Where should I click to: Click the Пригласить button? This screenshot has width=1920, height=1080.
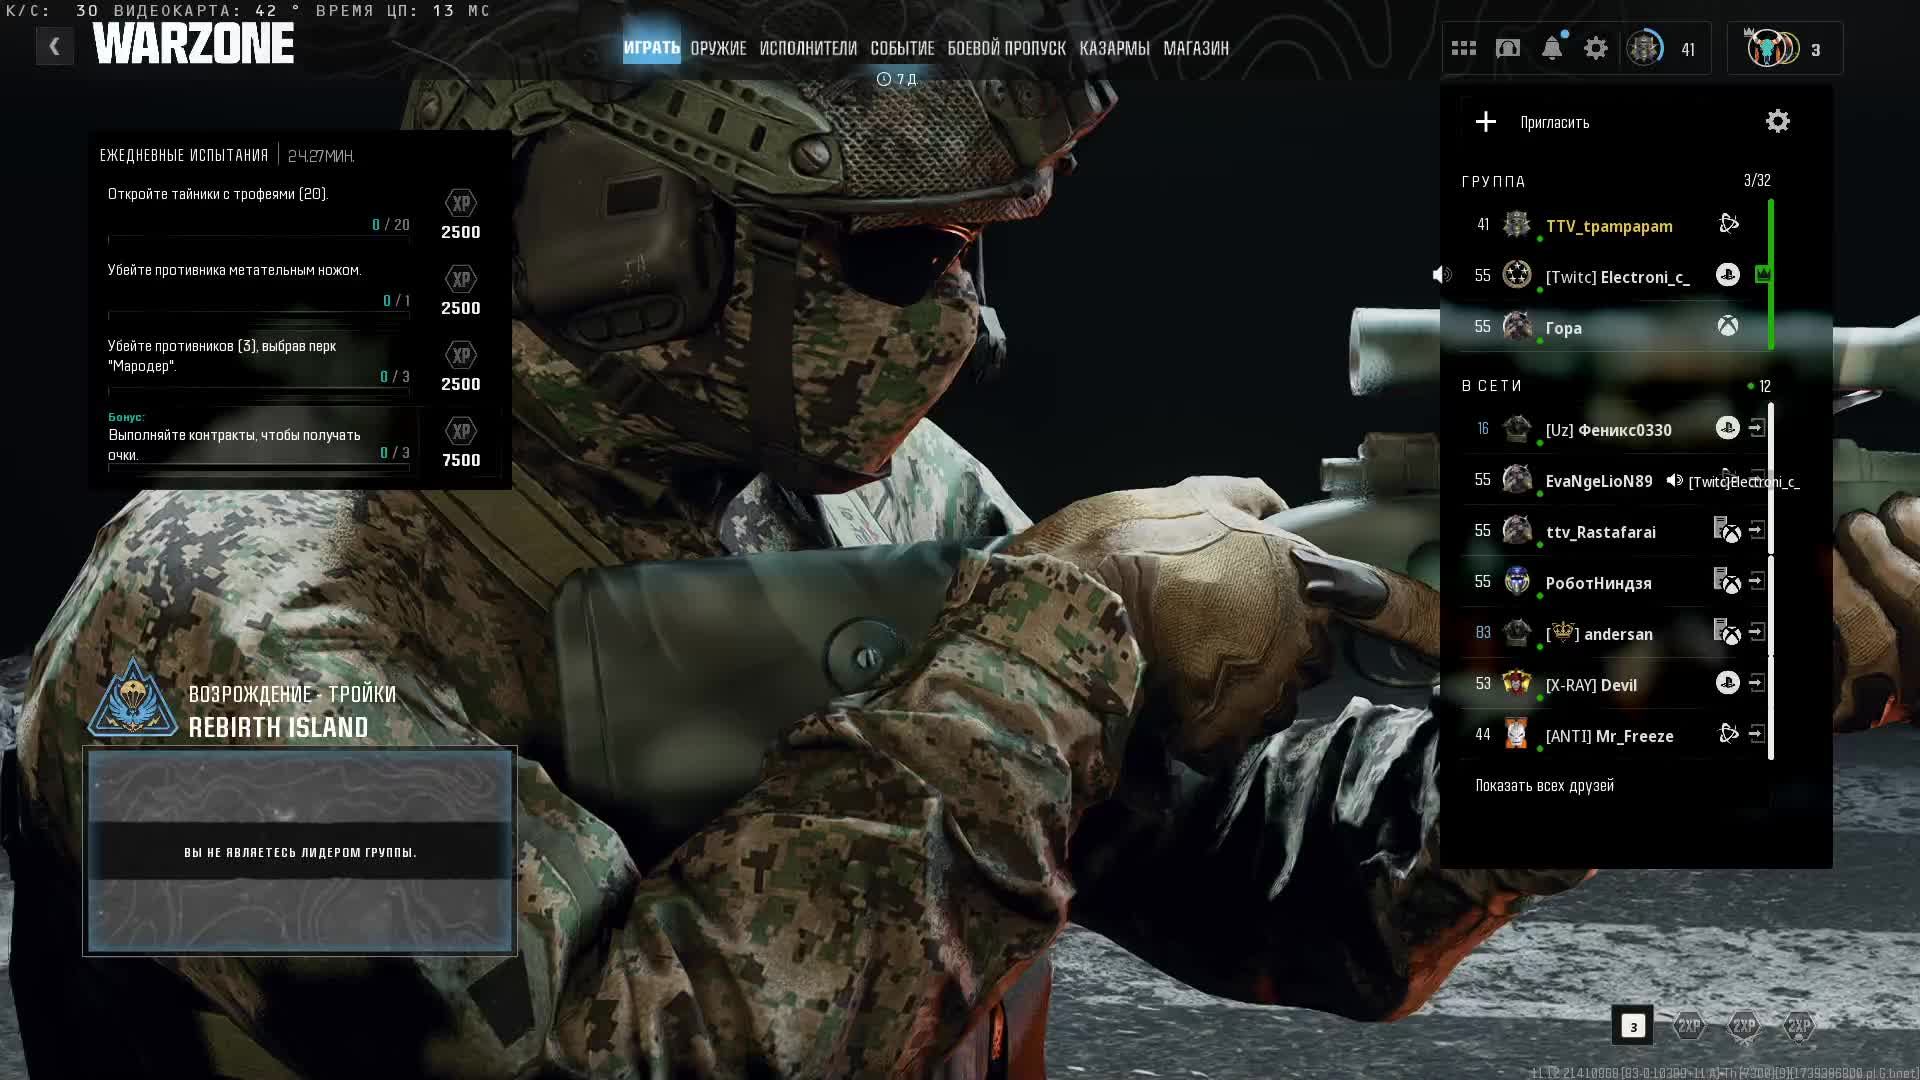click(1554, 123)
